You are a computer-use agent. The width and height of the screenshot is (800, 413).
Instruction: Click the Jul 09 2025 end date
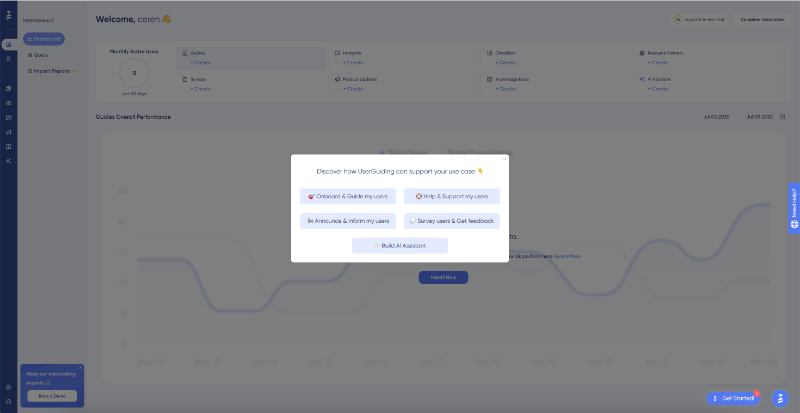point(760,117)
